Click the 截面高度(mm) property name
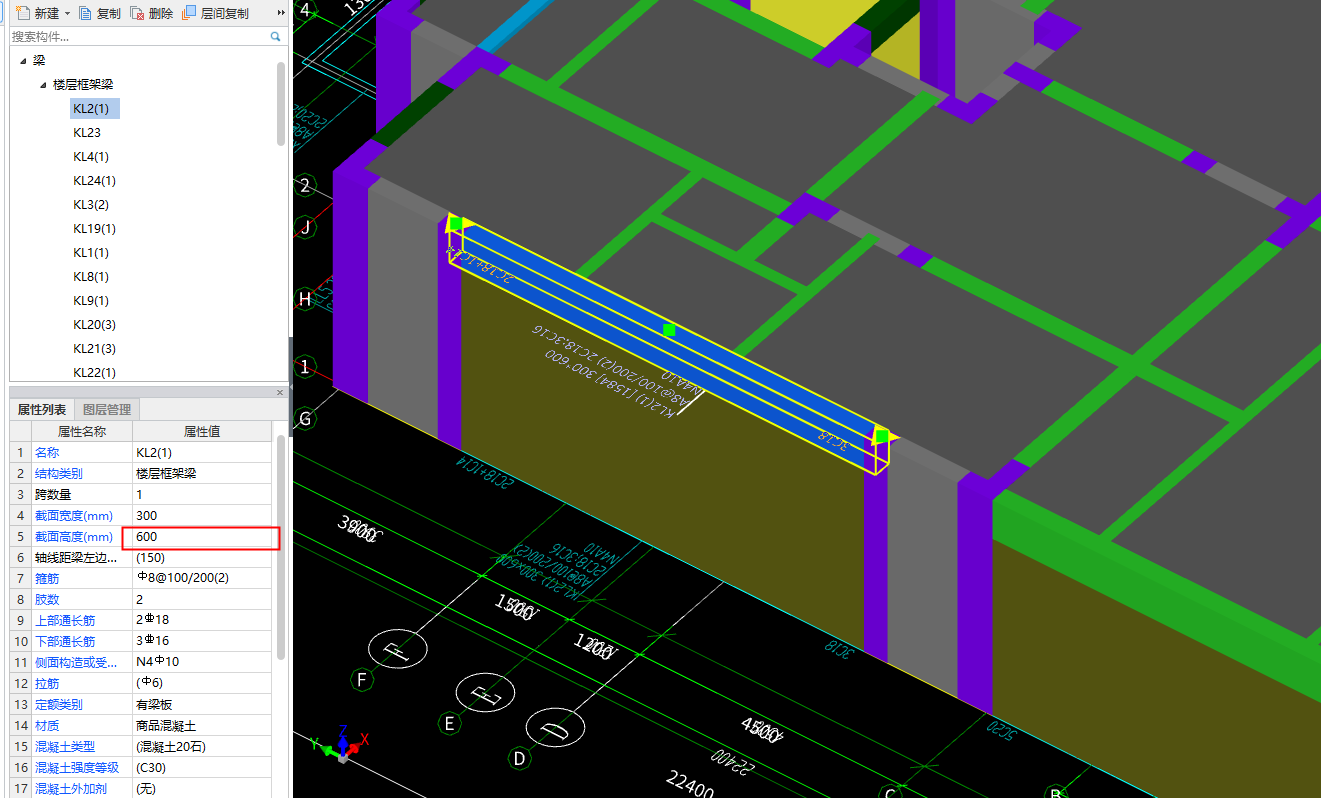Screen dimensions: 1321x798 coord(74,537)
